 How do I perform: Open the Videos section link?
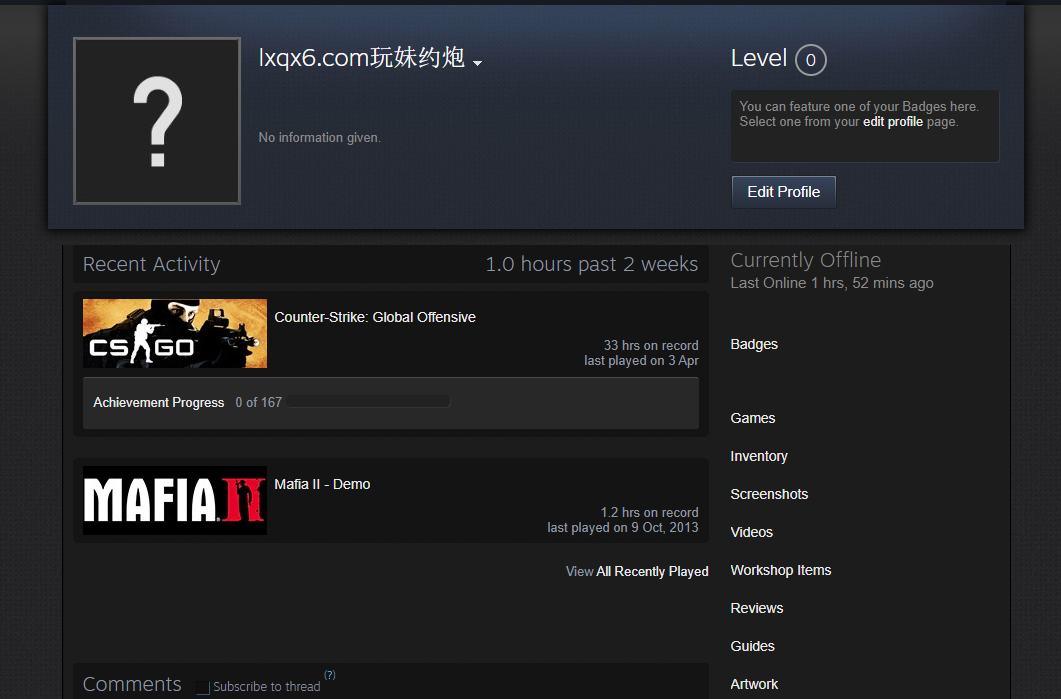coord(751,532)
